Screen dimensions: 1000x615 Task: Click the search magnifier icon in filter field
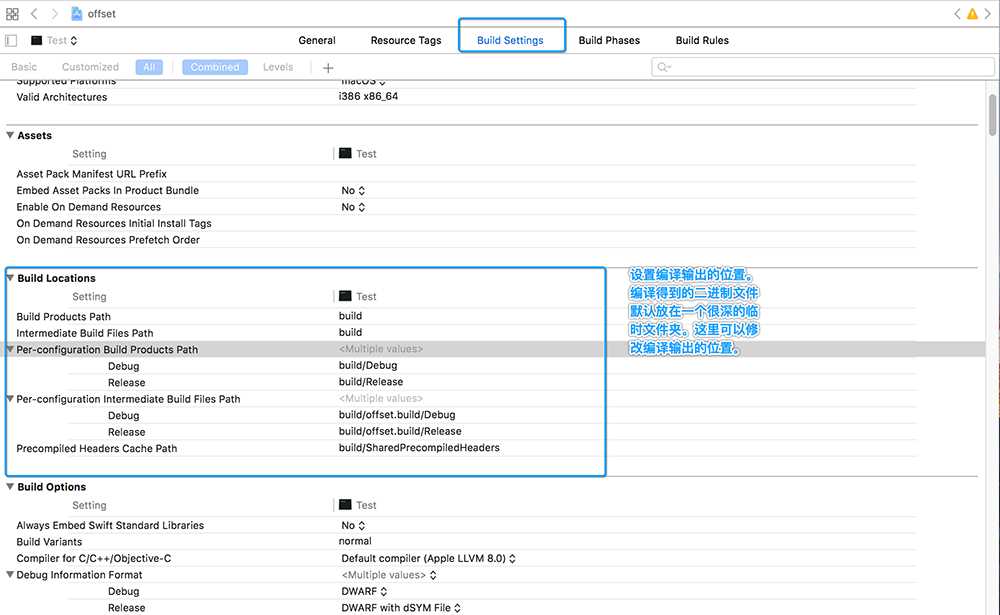[663, 67]
